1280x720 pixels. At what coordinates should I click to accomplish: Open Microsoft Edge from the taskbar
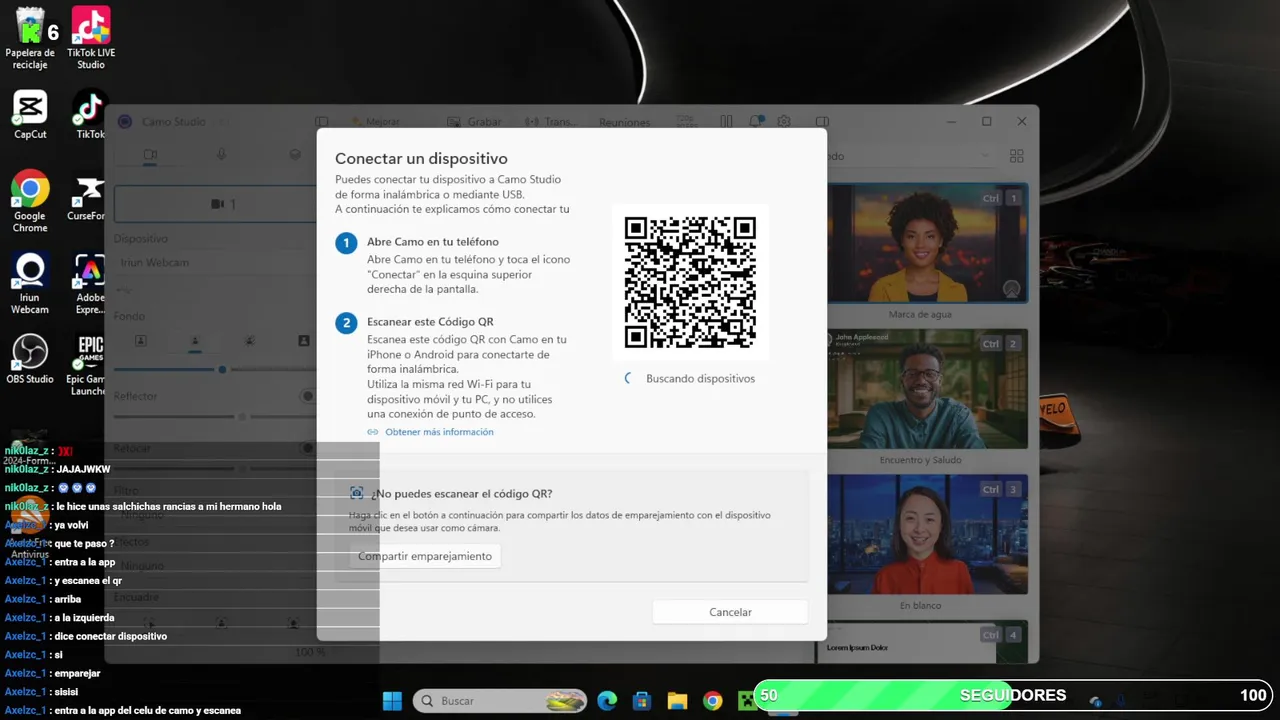607,701
